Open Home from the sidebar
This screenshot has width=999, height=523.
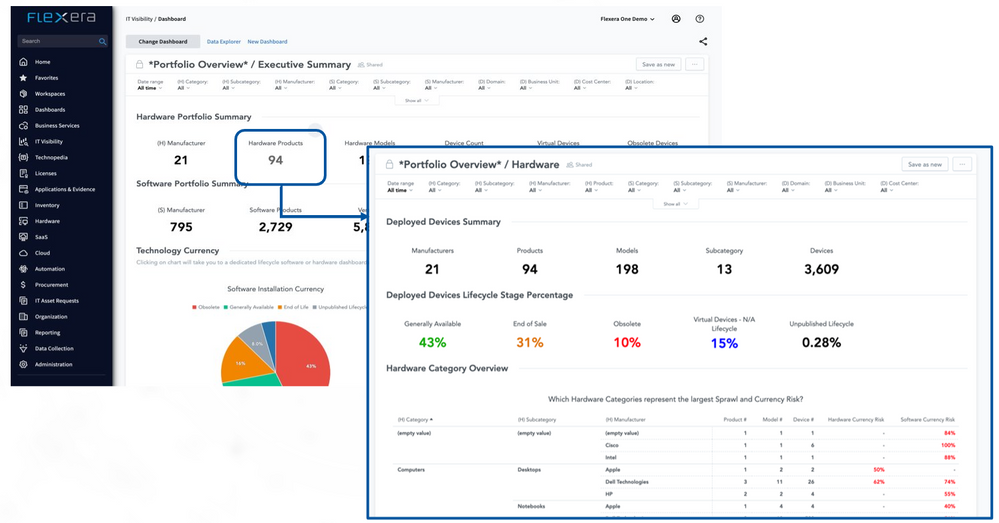tap(23, 62)
